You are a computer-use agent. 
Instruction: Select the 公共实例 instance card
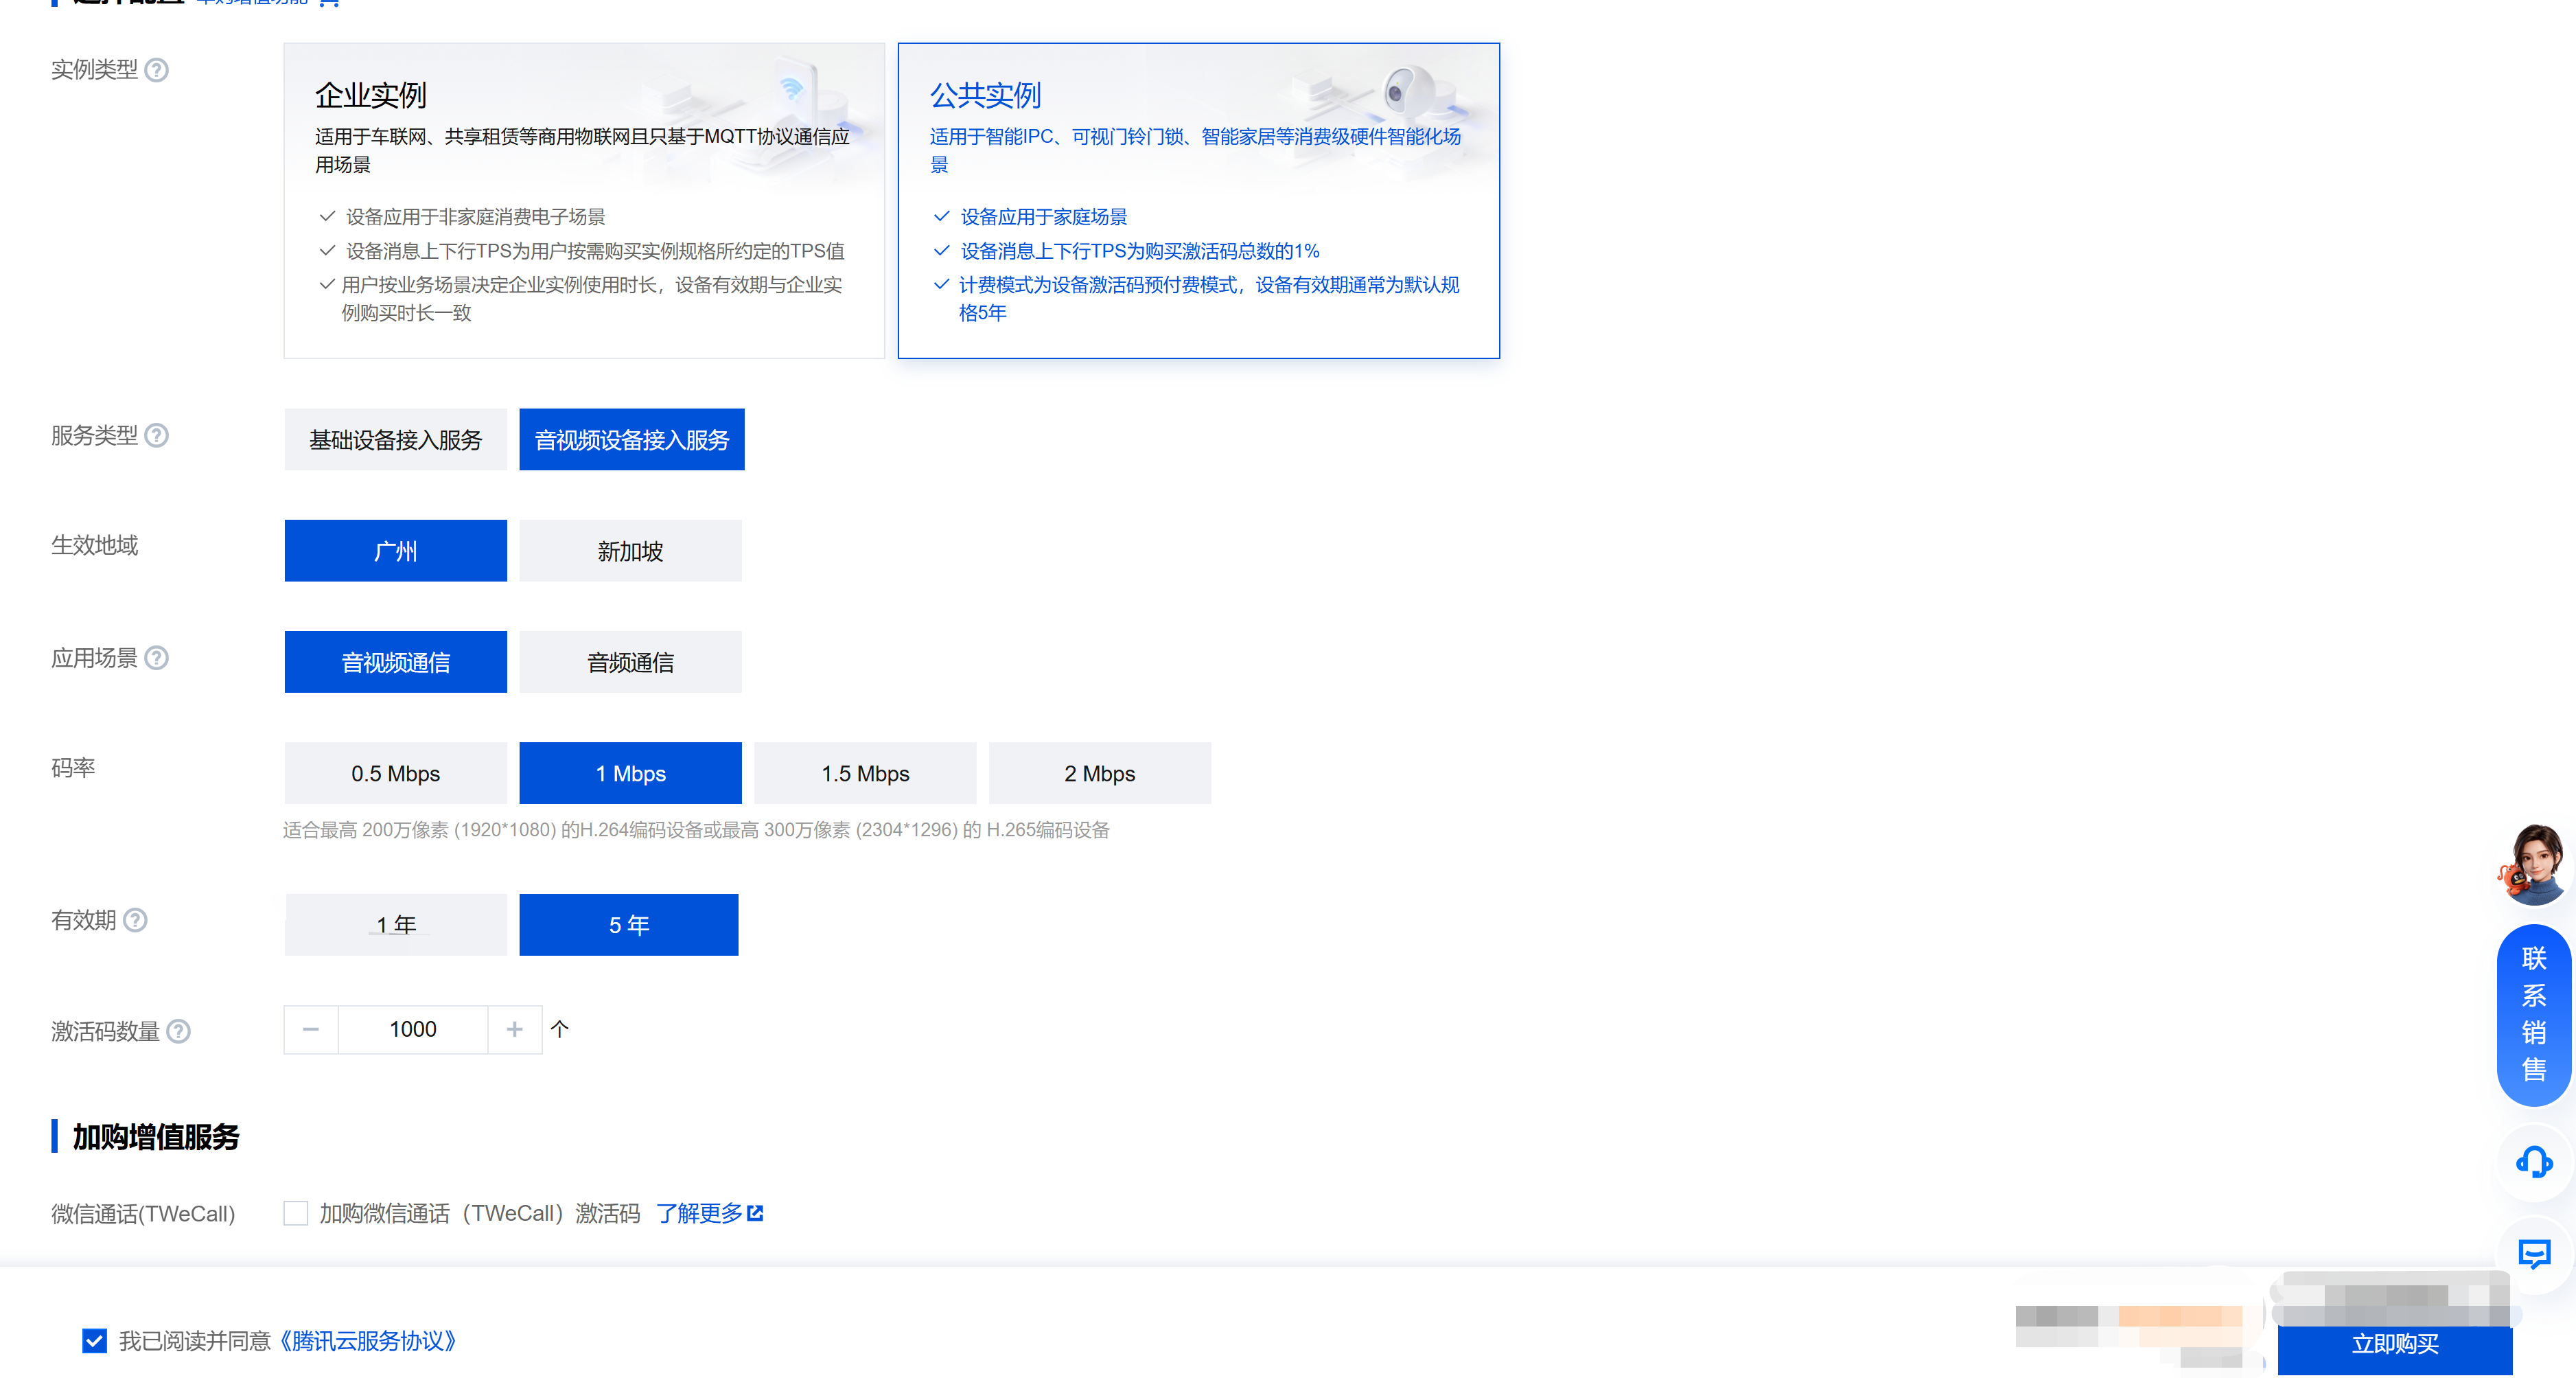[1198, 200]
